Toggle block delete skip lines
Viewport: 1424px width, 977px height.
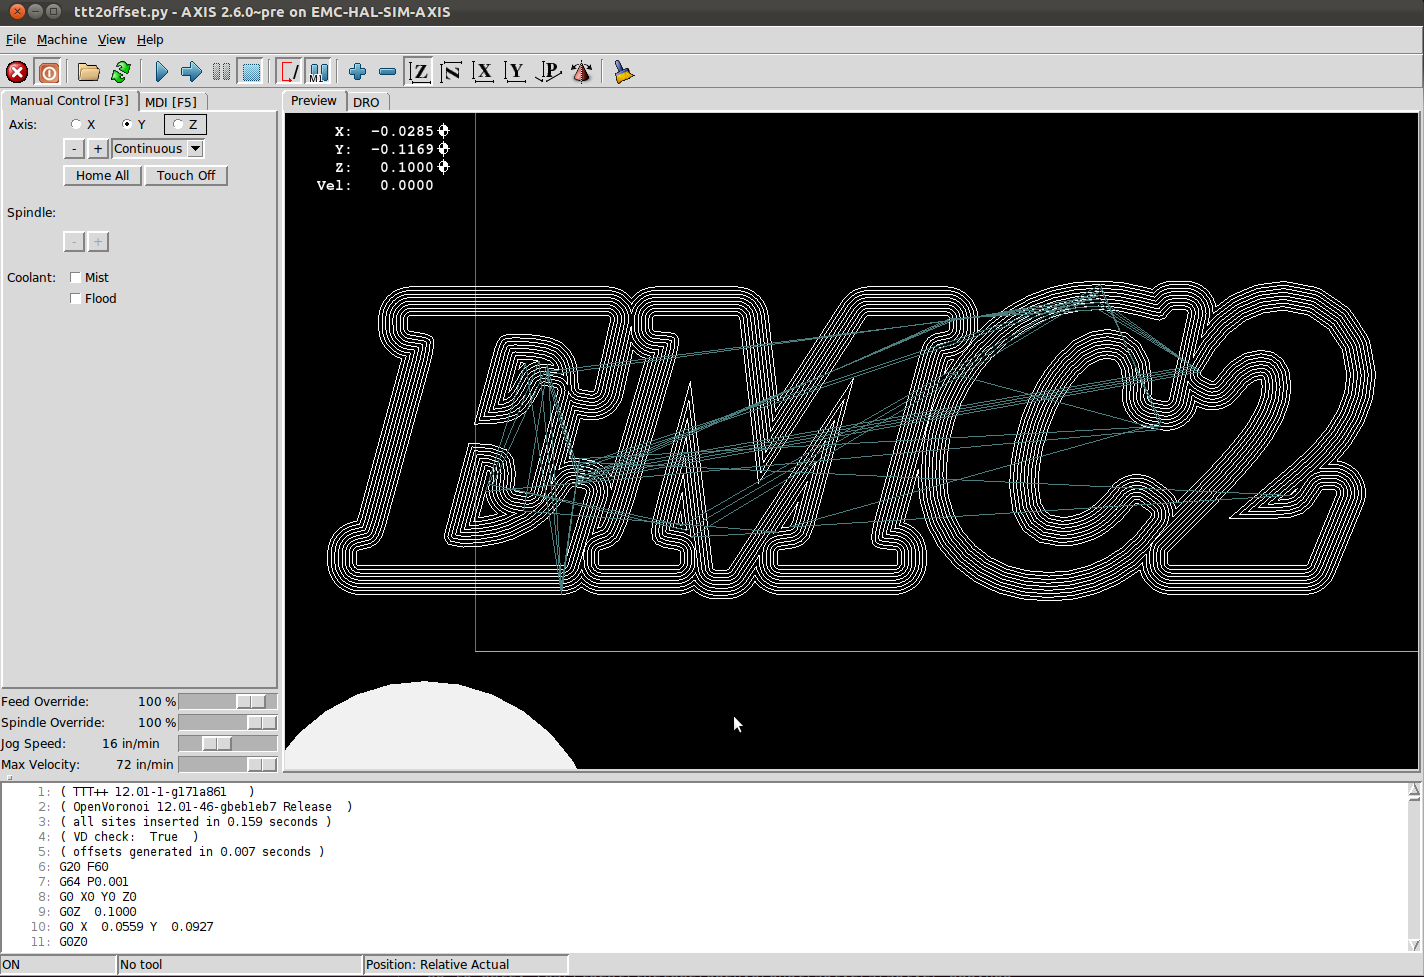coord(289,72)
